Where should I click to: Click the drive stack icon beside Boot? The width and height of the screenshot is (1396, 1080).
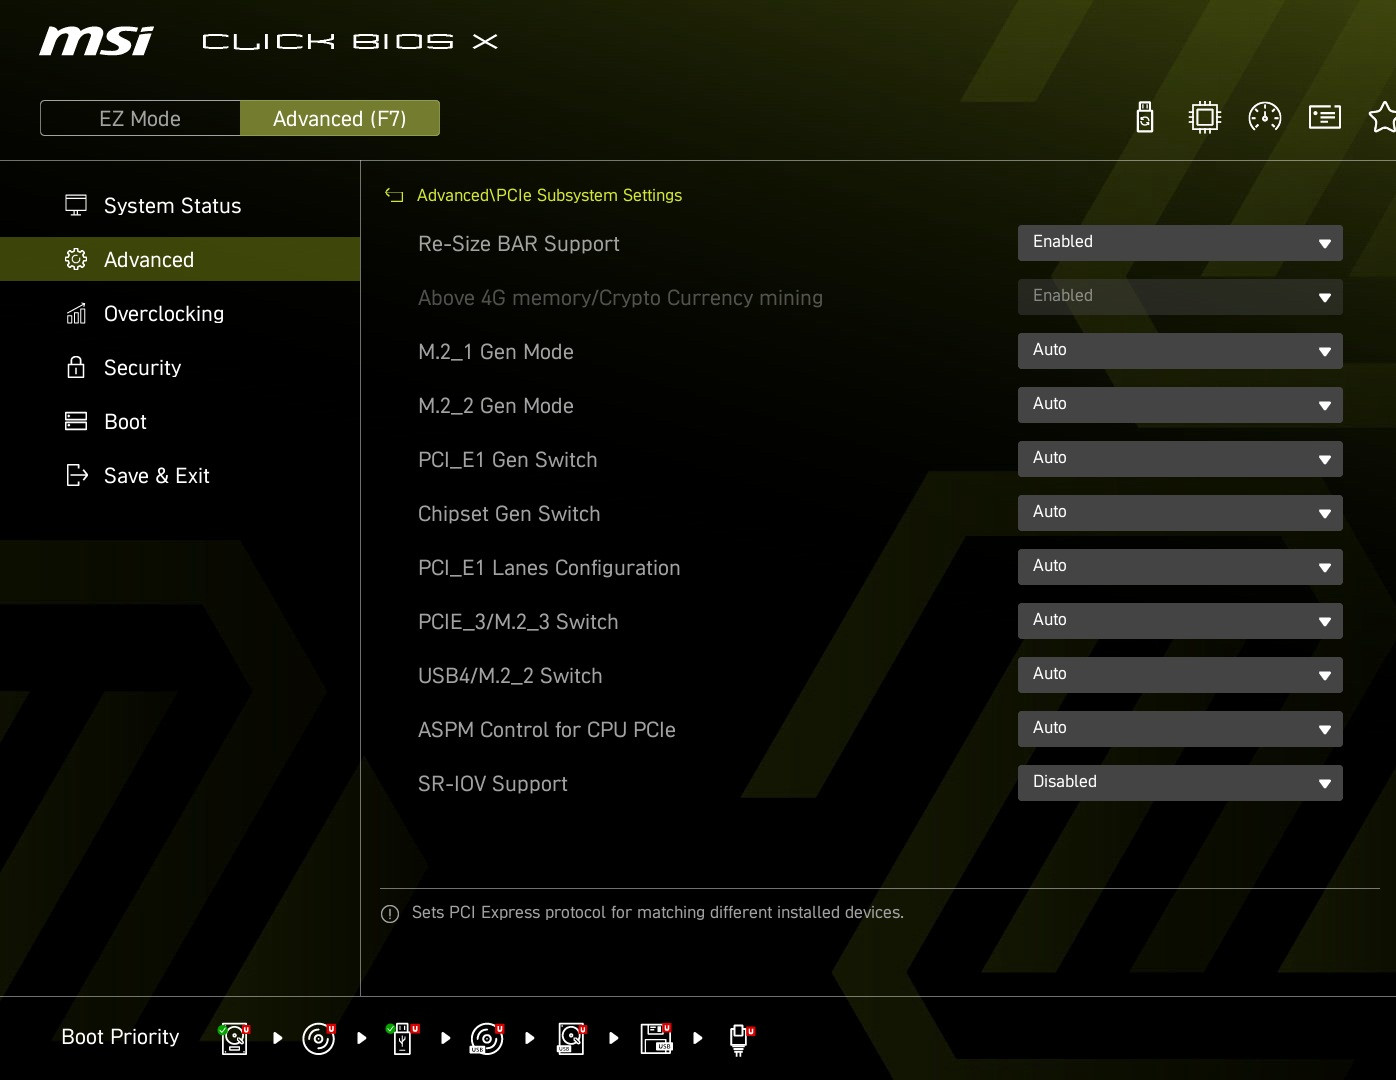click(76, 421)
